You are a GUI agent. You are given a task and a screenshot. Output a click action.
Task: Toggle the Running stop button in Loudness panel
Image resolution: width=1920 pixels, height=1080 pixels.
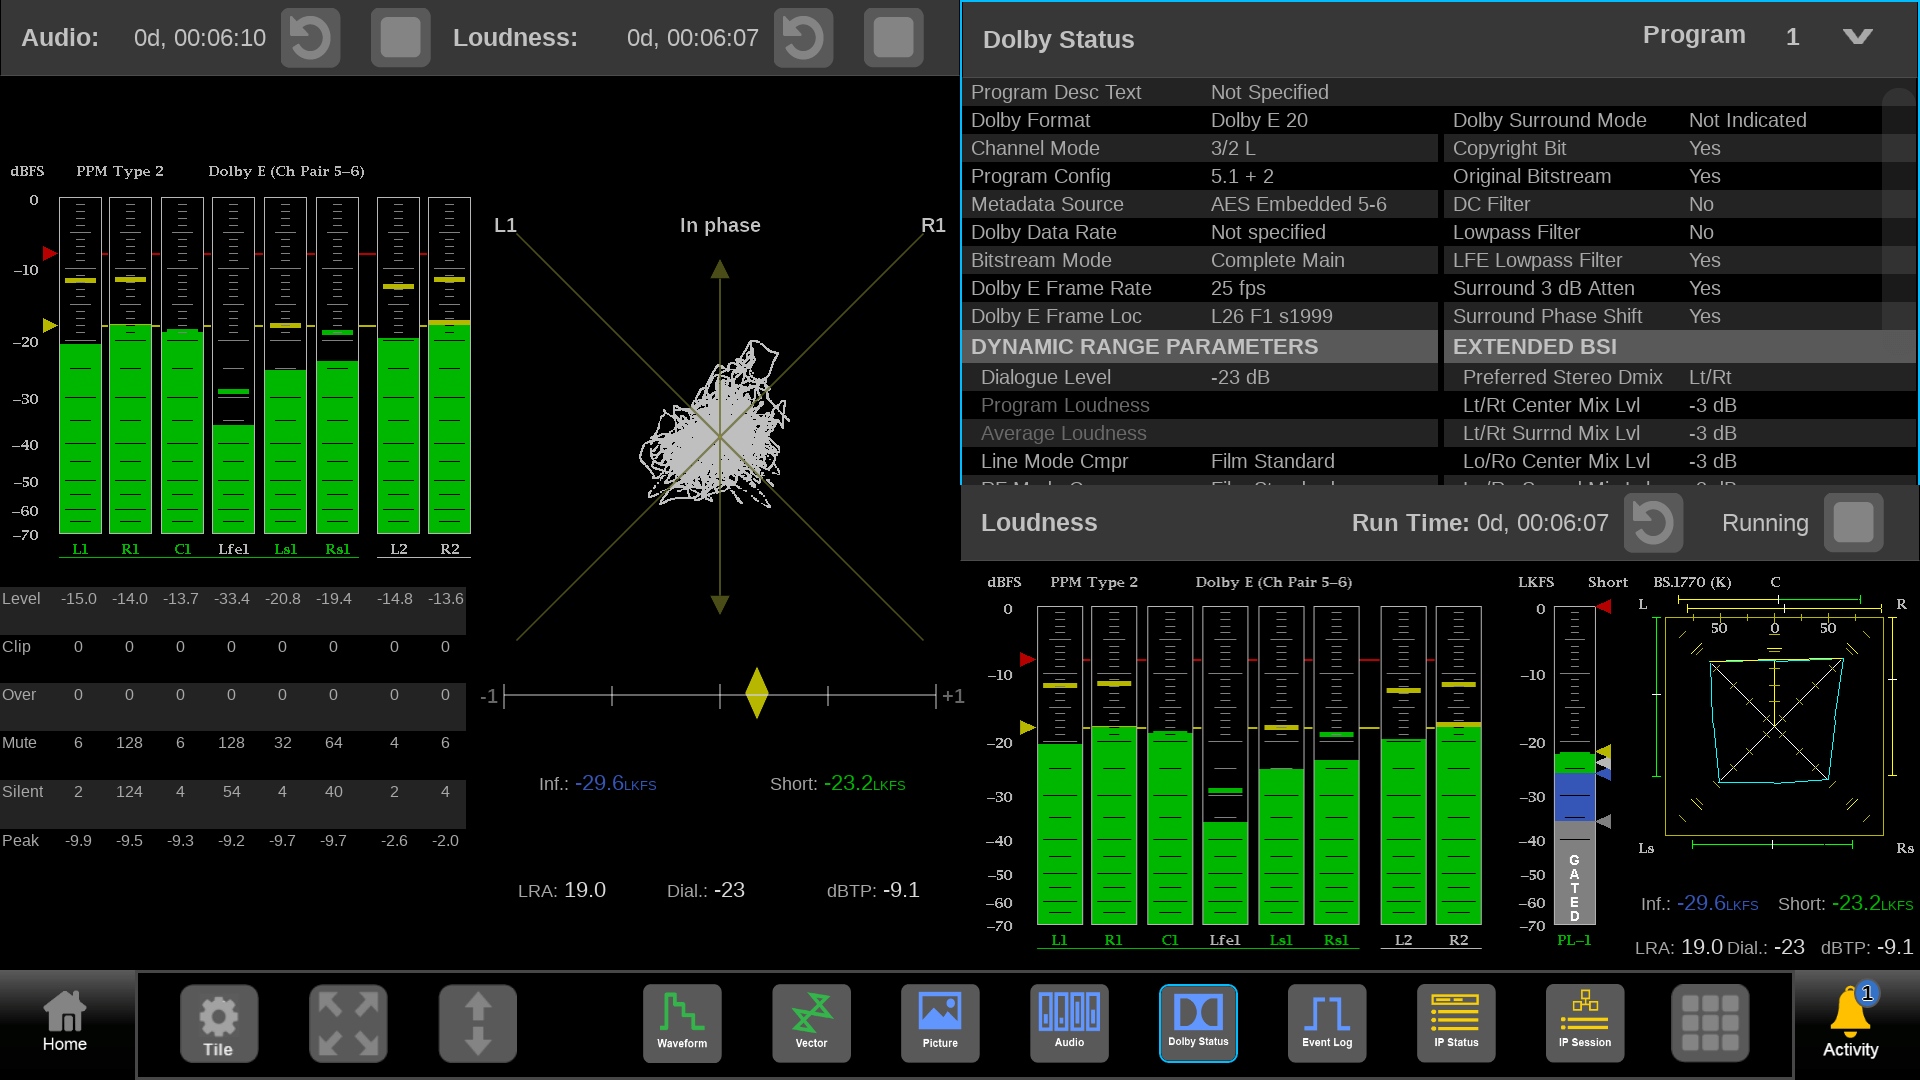(1853, 523)
